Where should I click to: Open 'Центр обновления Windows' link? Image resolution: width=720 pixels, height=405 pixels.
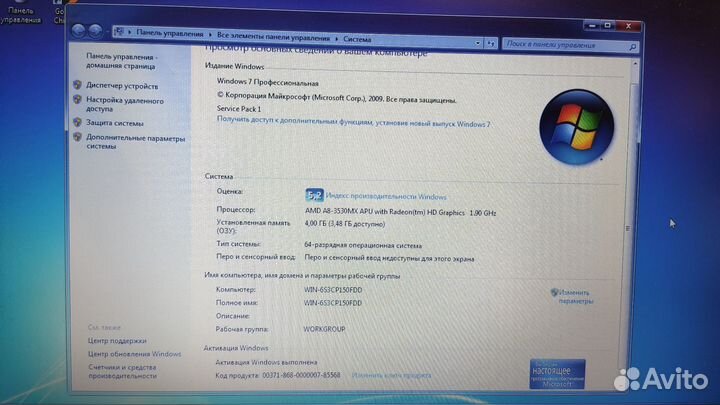click(134, 354)
